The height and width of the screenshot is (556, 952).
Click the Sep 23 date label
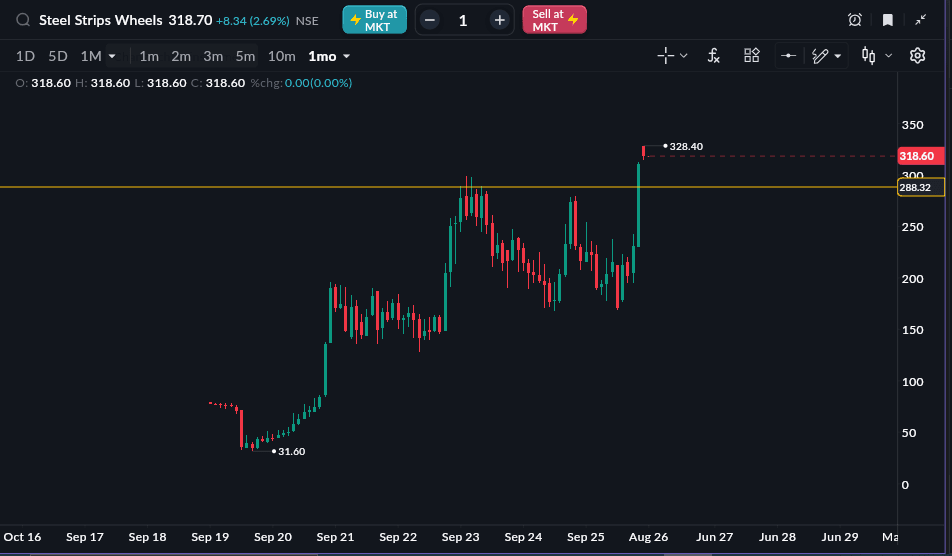coord(460,537)
